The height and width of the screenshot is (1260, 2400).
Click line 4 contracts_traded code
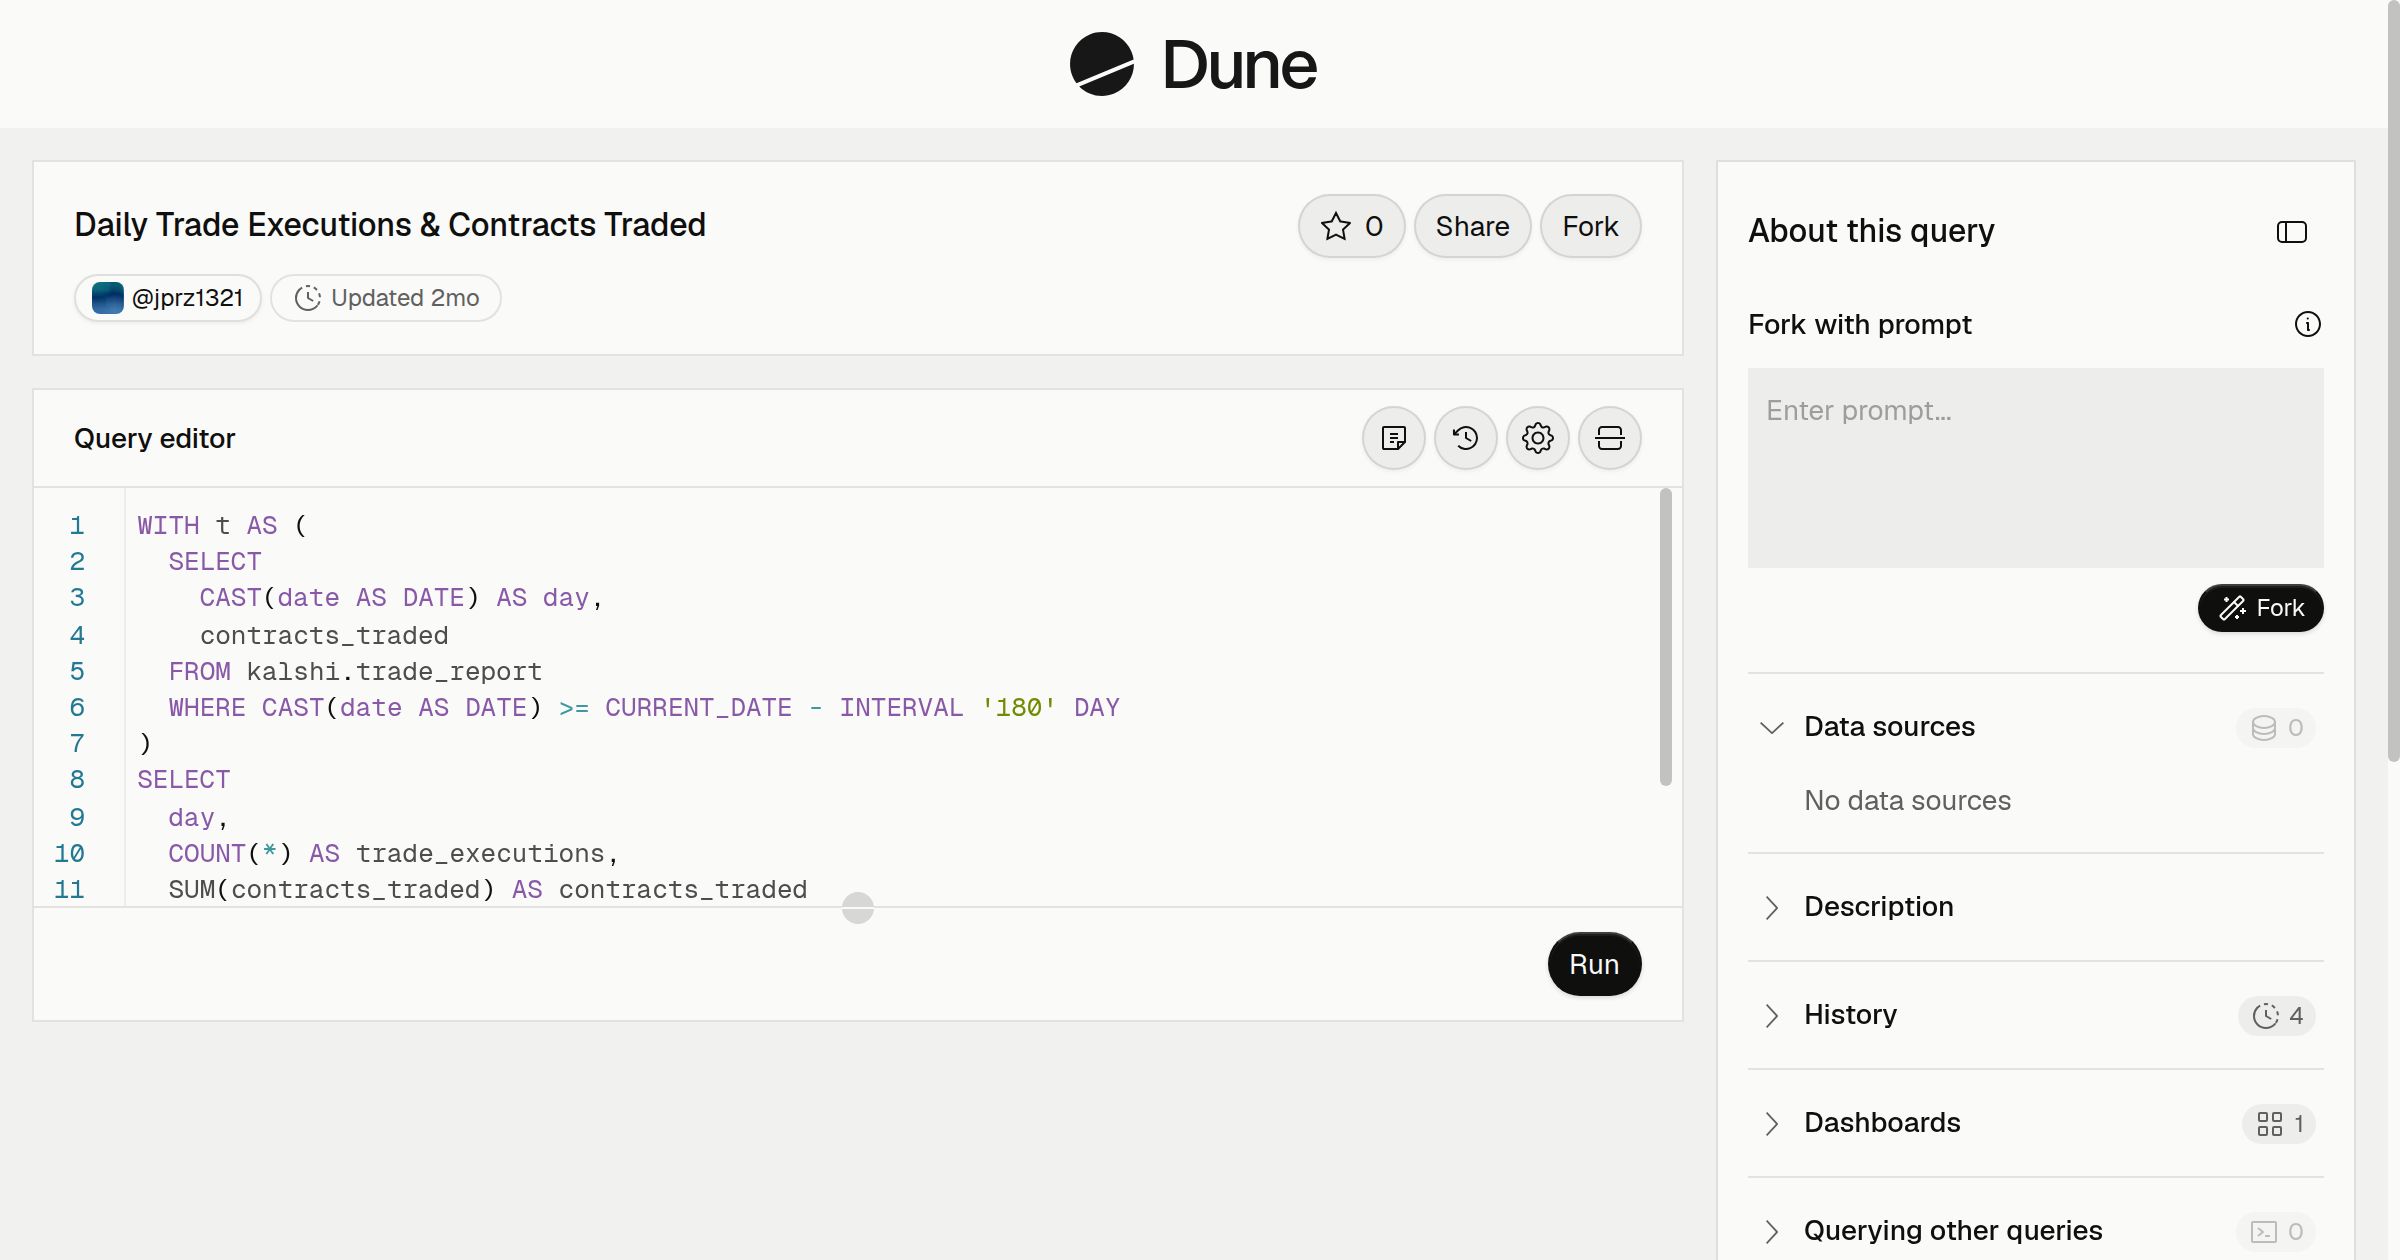(324, 635)
